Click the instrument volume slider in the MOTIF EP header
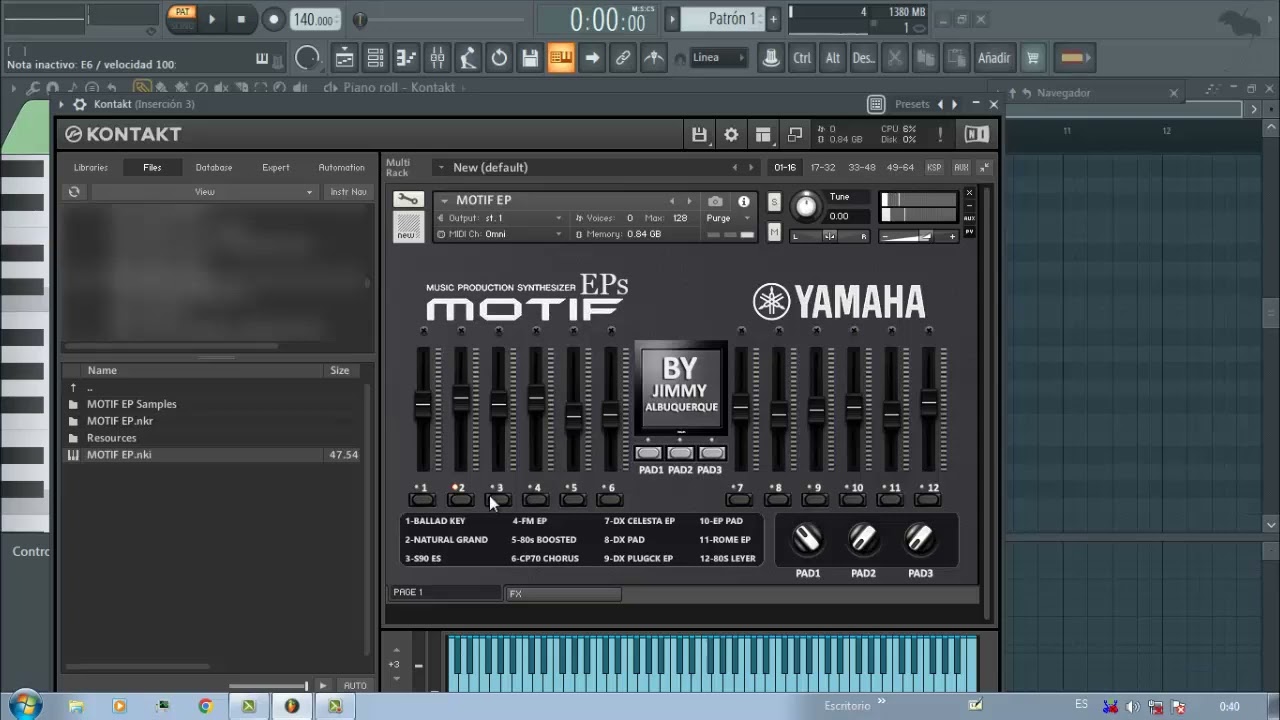 (x=919, y=237)
